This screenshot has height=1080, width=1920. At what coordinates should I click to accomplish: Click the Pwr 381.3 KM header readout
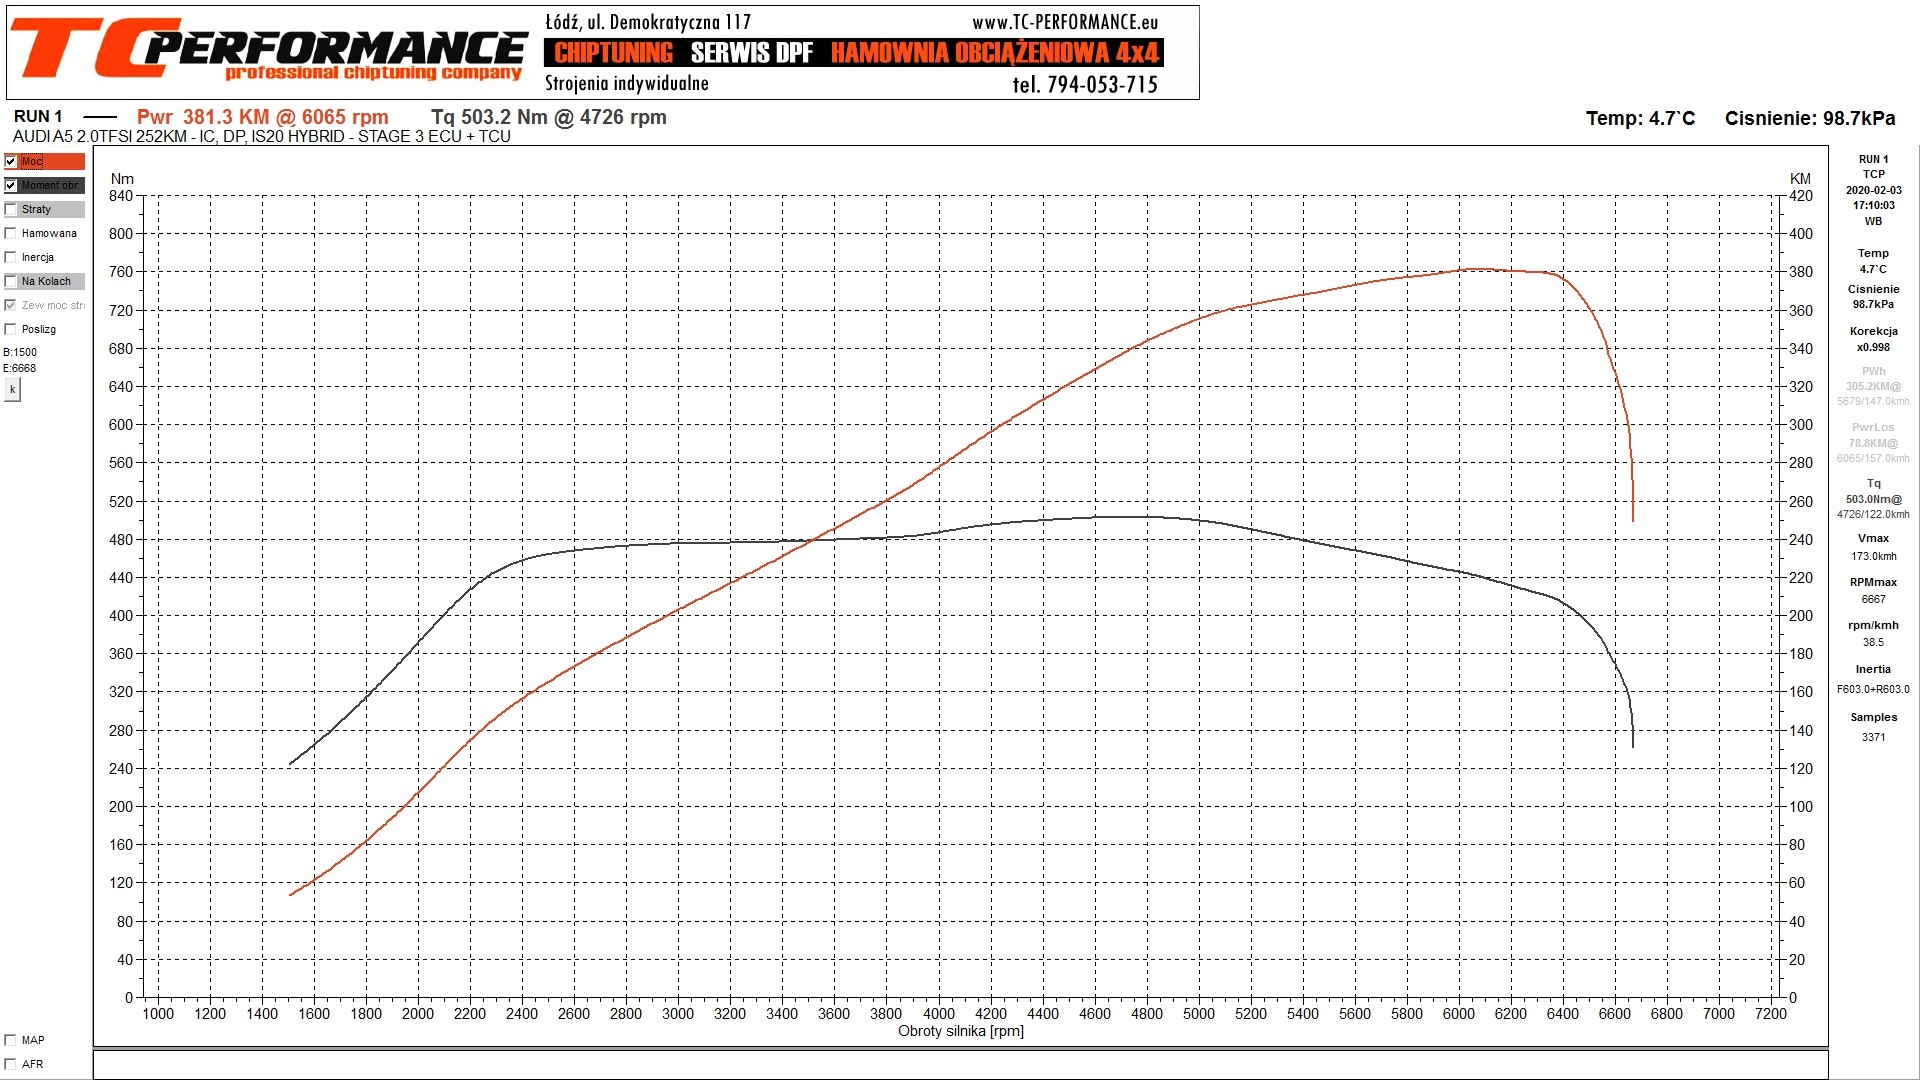click(262, 117)
